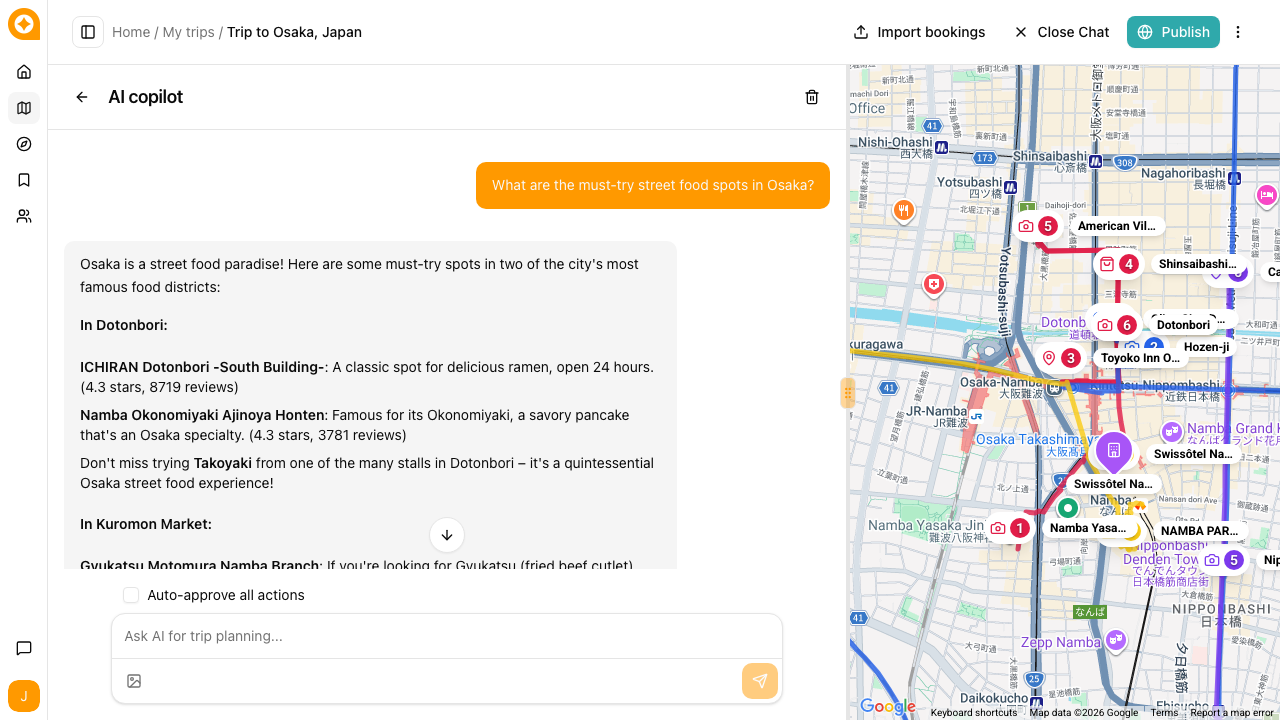Open the compass explore icon
Screen dimensions: 1280x720
(x=24, y=144)
